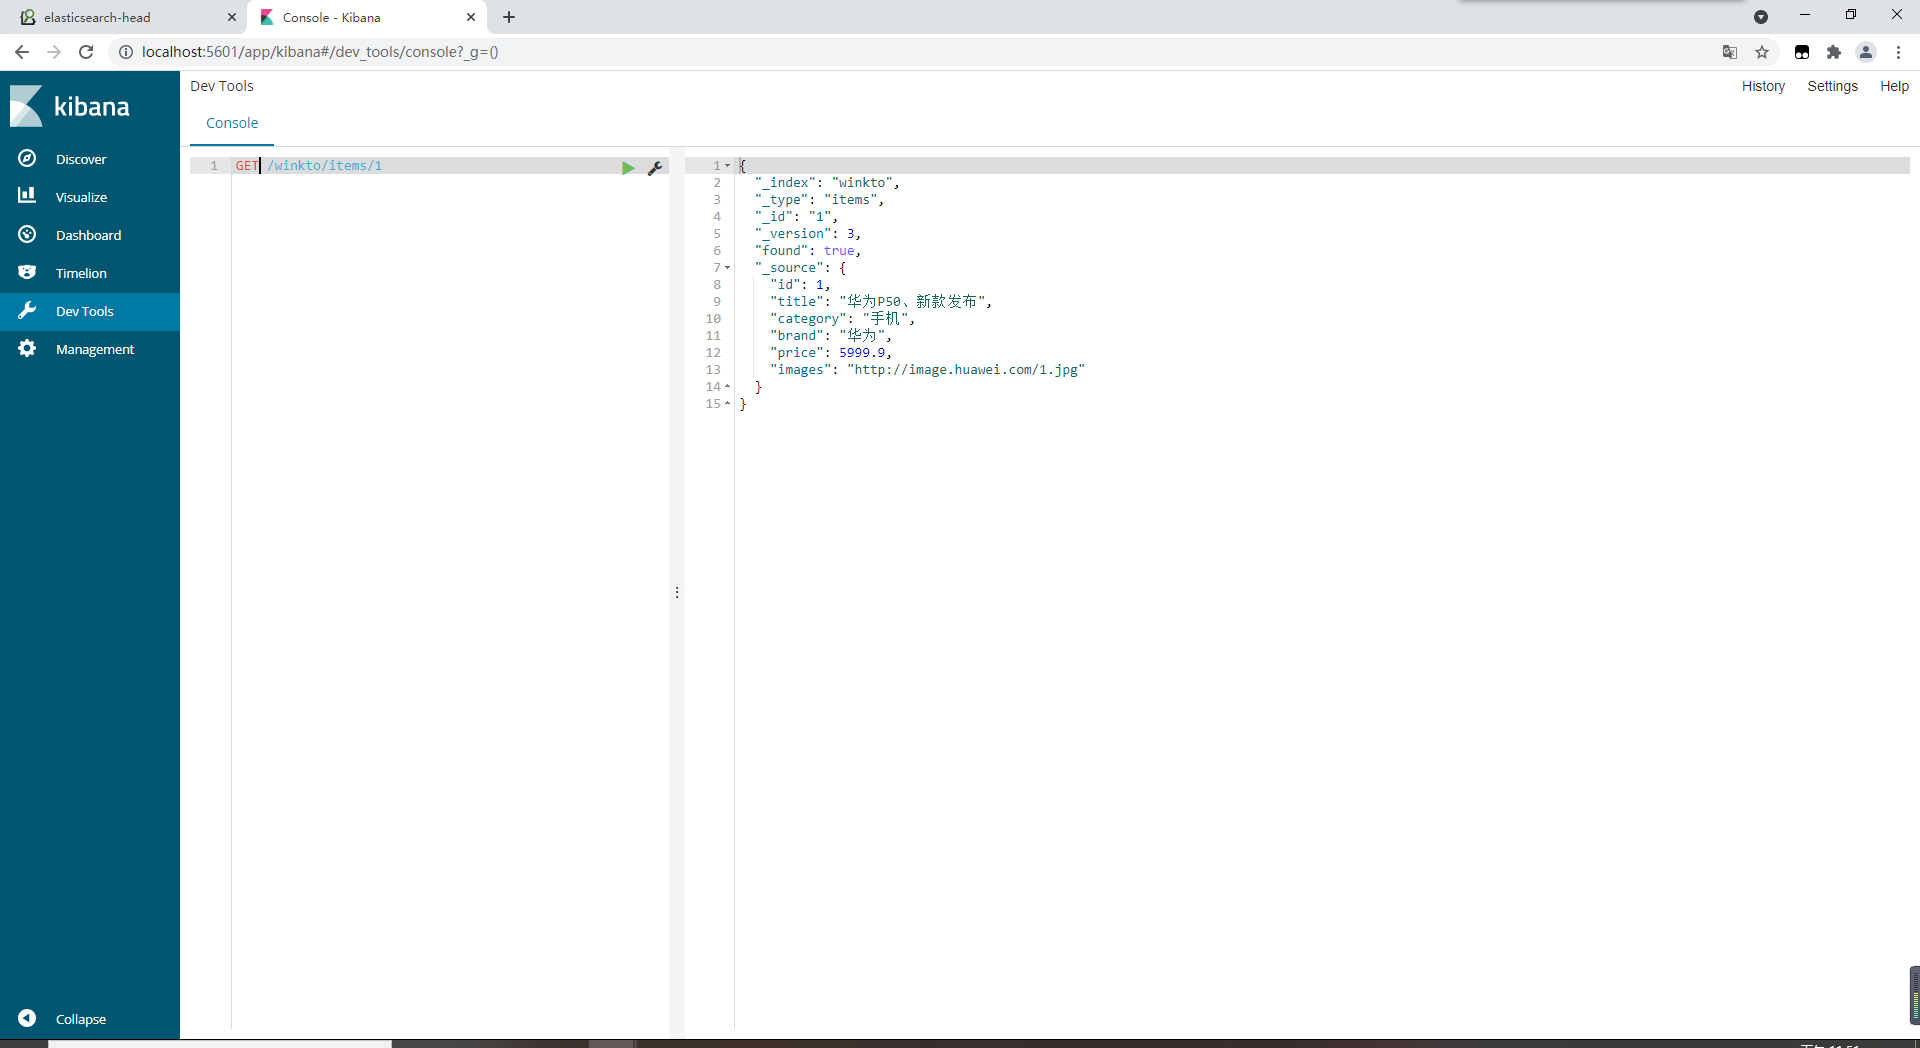Open Chrome three-dot menu
The width and height of the screenshot is (1920, 1048).
pos(1898,52)
